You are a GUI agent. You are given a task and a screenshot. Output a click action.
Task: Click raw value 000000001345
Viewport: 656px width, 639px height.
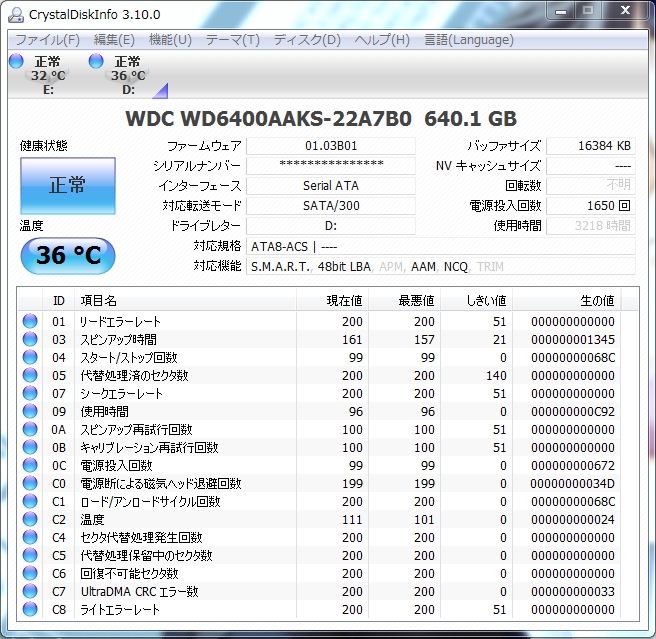pos(573,339)
